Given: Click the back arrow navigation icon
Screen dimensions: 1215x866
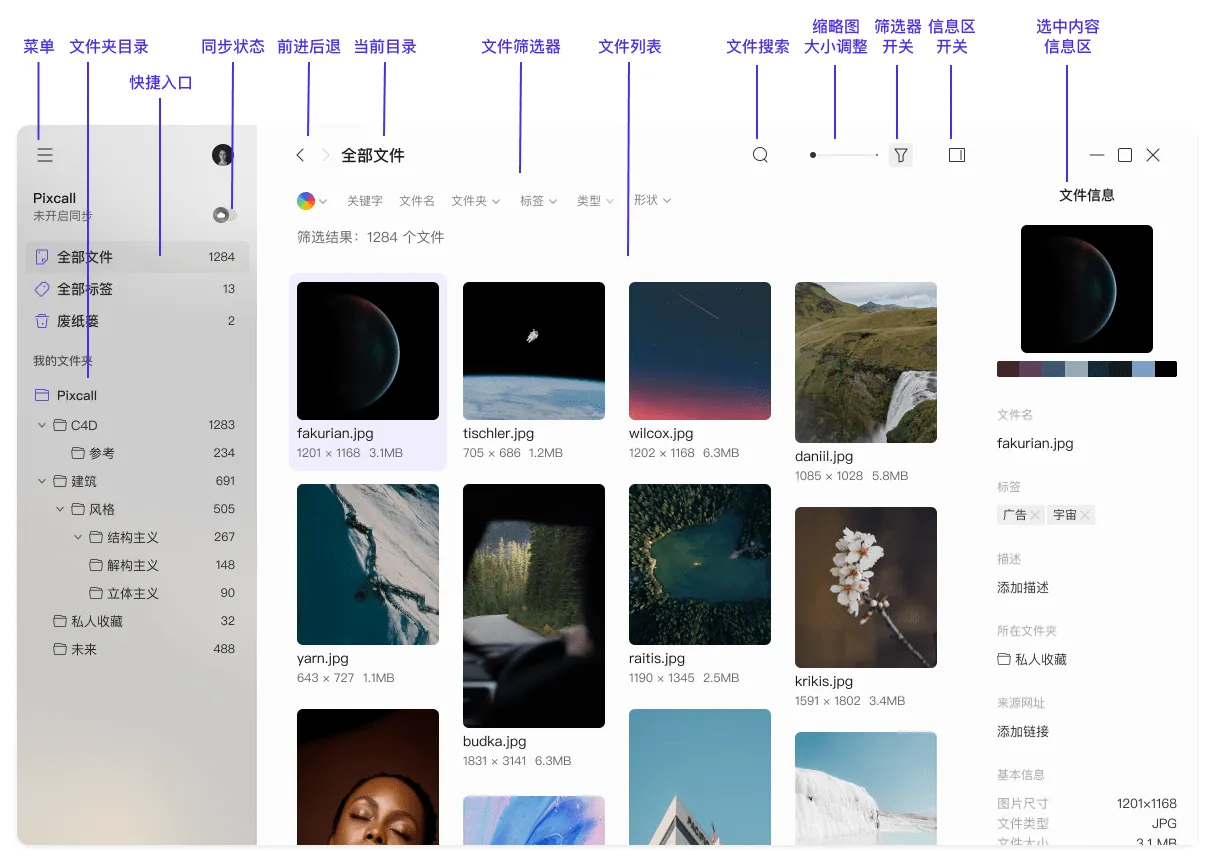Looking at the screenshot, I should pyautogui.click(x=300, y=155).
